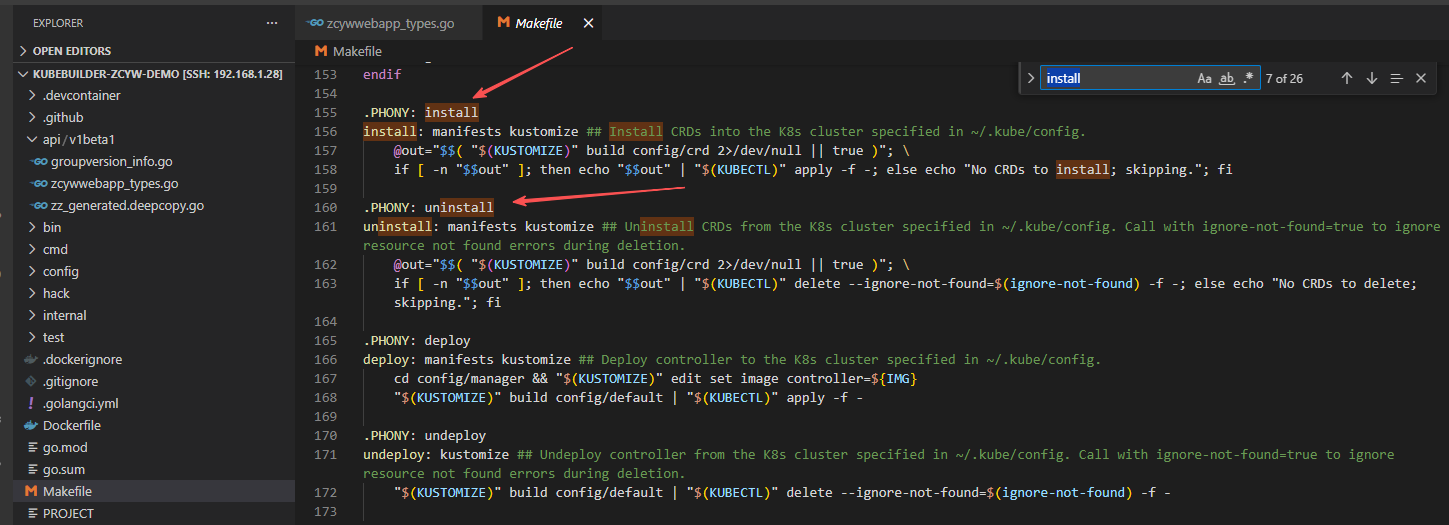1449x525 pixels.
Task: Open .golangci.yml in the explorer
Action: point(80,403)
